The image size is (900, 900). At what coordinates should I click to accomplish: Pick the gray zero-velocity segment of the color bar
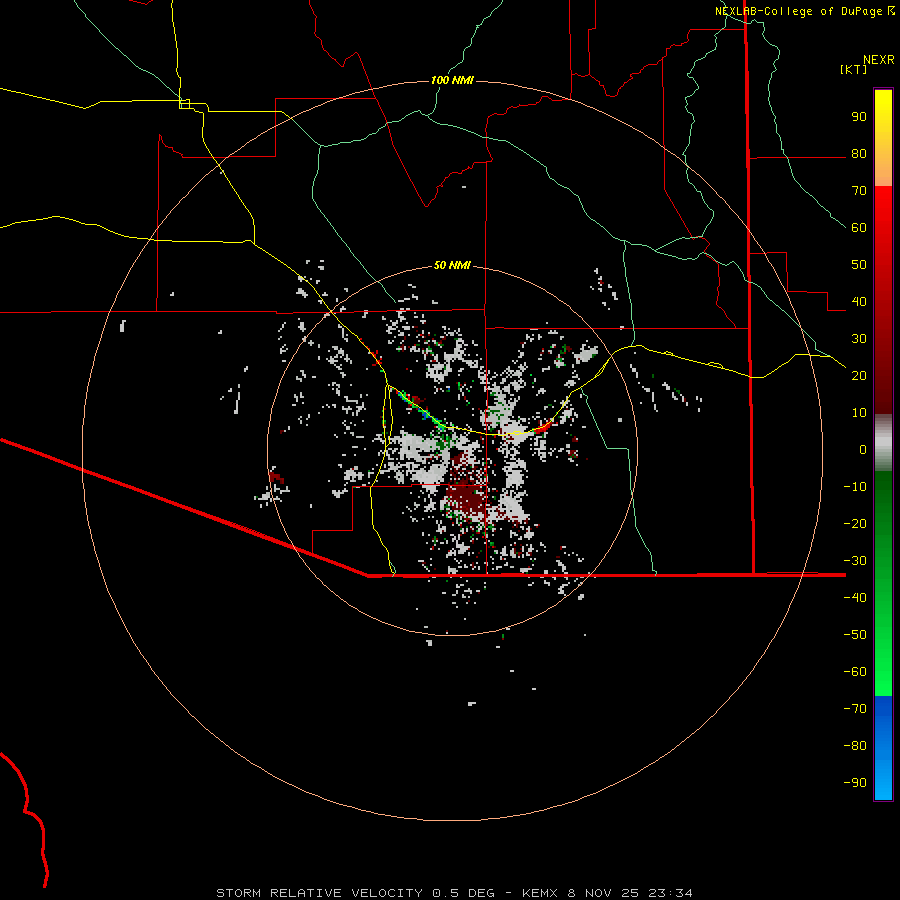click(883, 443)
